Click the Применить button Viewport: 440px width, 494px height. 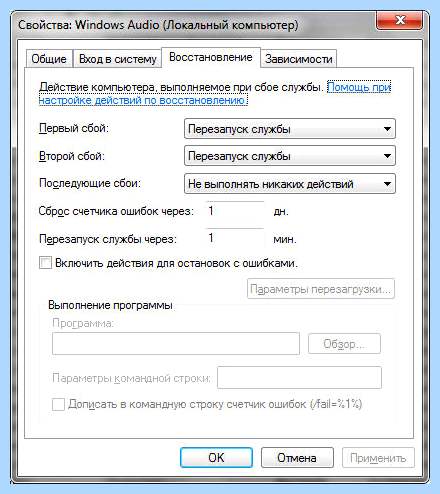tap(378, 458)
